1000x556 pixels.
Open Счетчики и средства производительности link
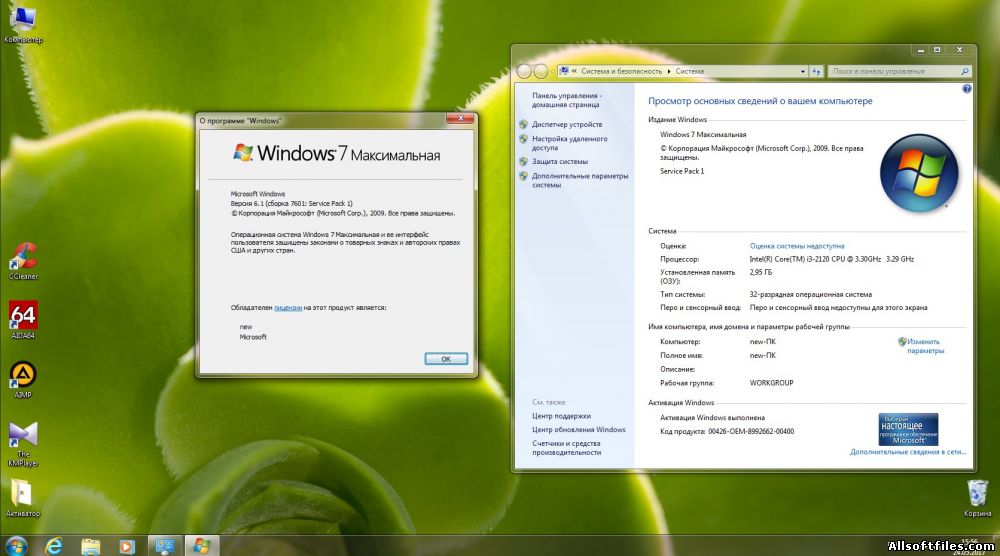pos(566,448)
